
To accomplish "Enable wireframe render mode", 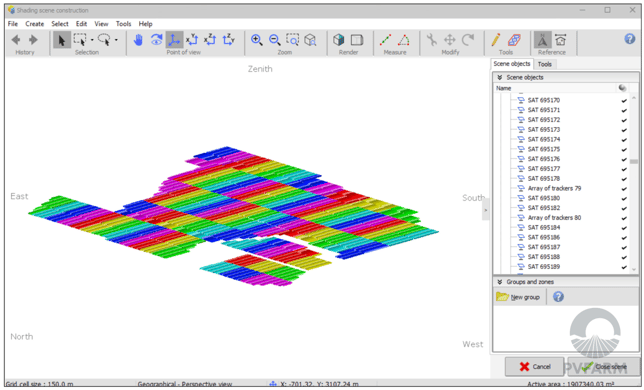I will tap(357, 40).
